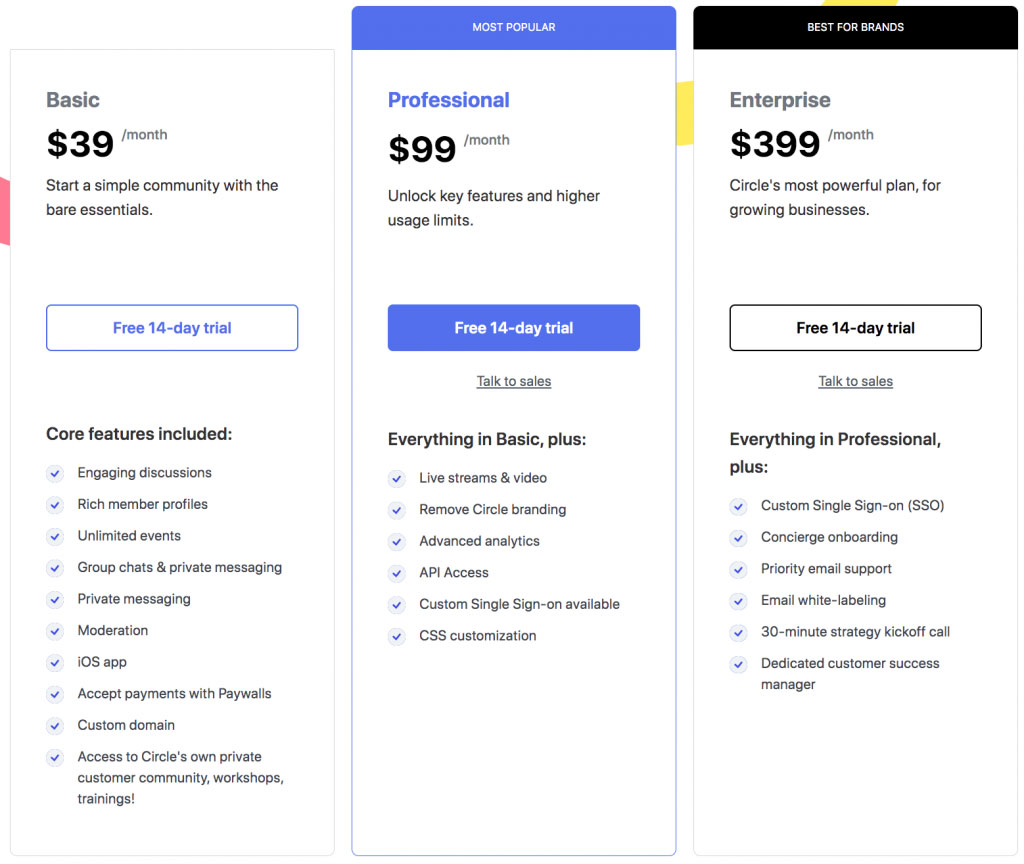This screenshot has height=864, width=1024.
Task: Click checkmark next to Dedicated customer success manager
Action: click(x=738, y=664)
